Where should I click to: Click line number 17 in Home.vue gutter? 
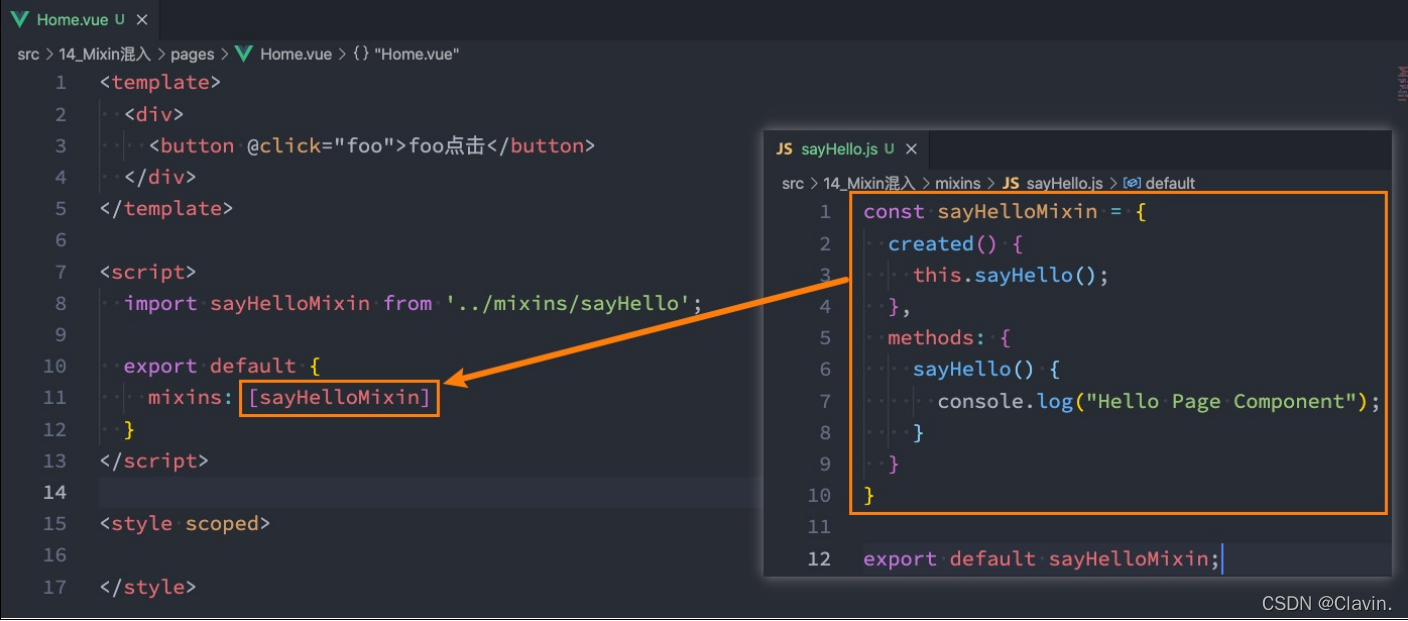tap(56, 587)
